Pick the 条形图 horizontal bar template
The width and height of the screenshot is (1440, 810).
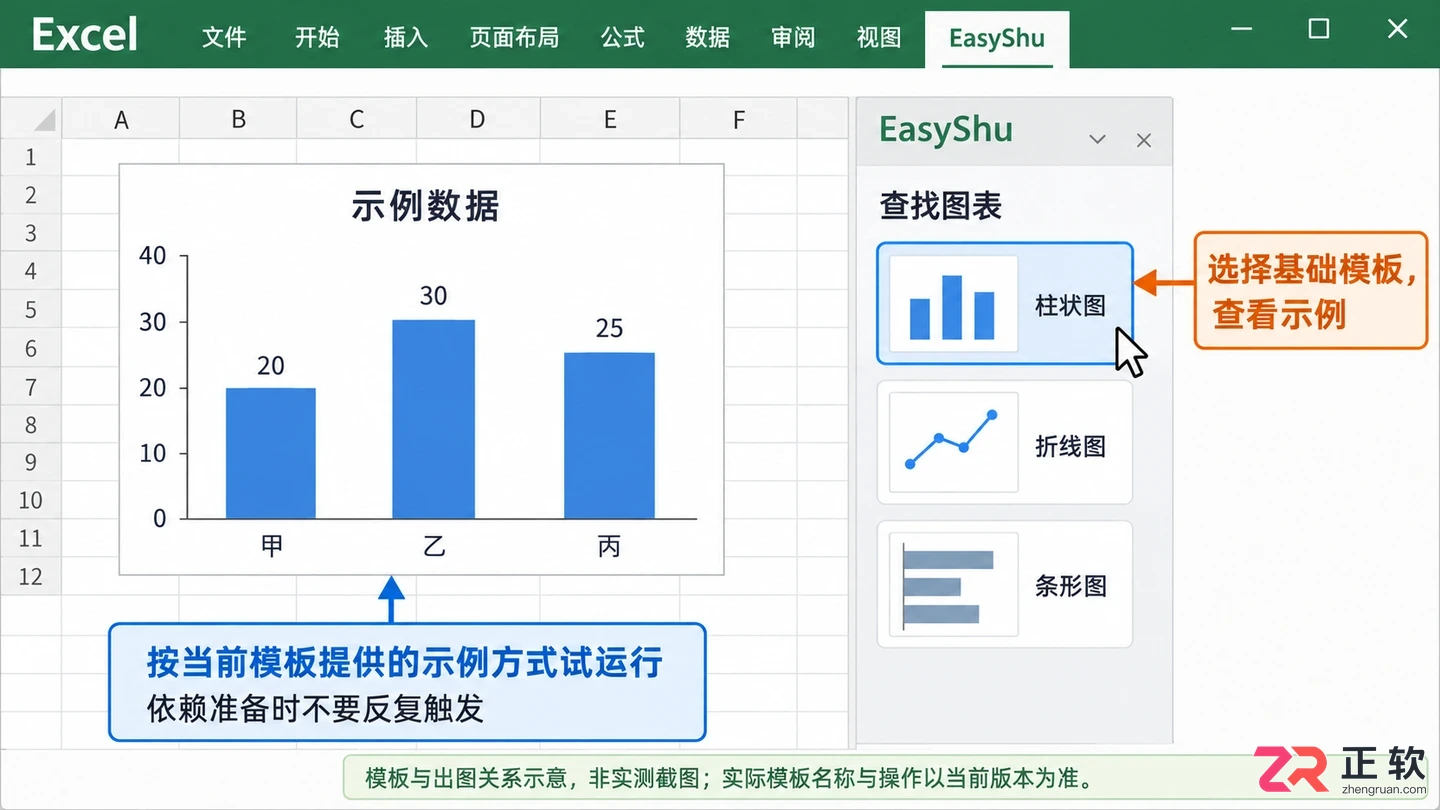[x=1005, y=585]
